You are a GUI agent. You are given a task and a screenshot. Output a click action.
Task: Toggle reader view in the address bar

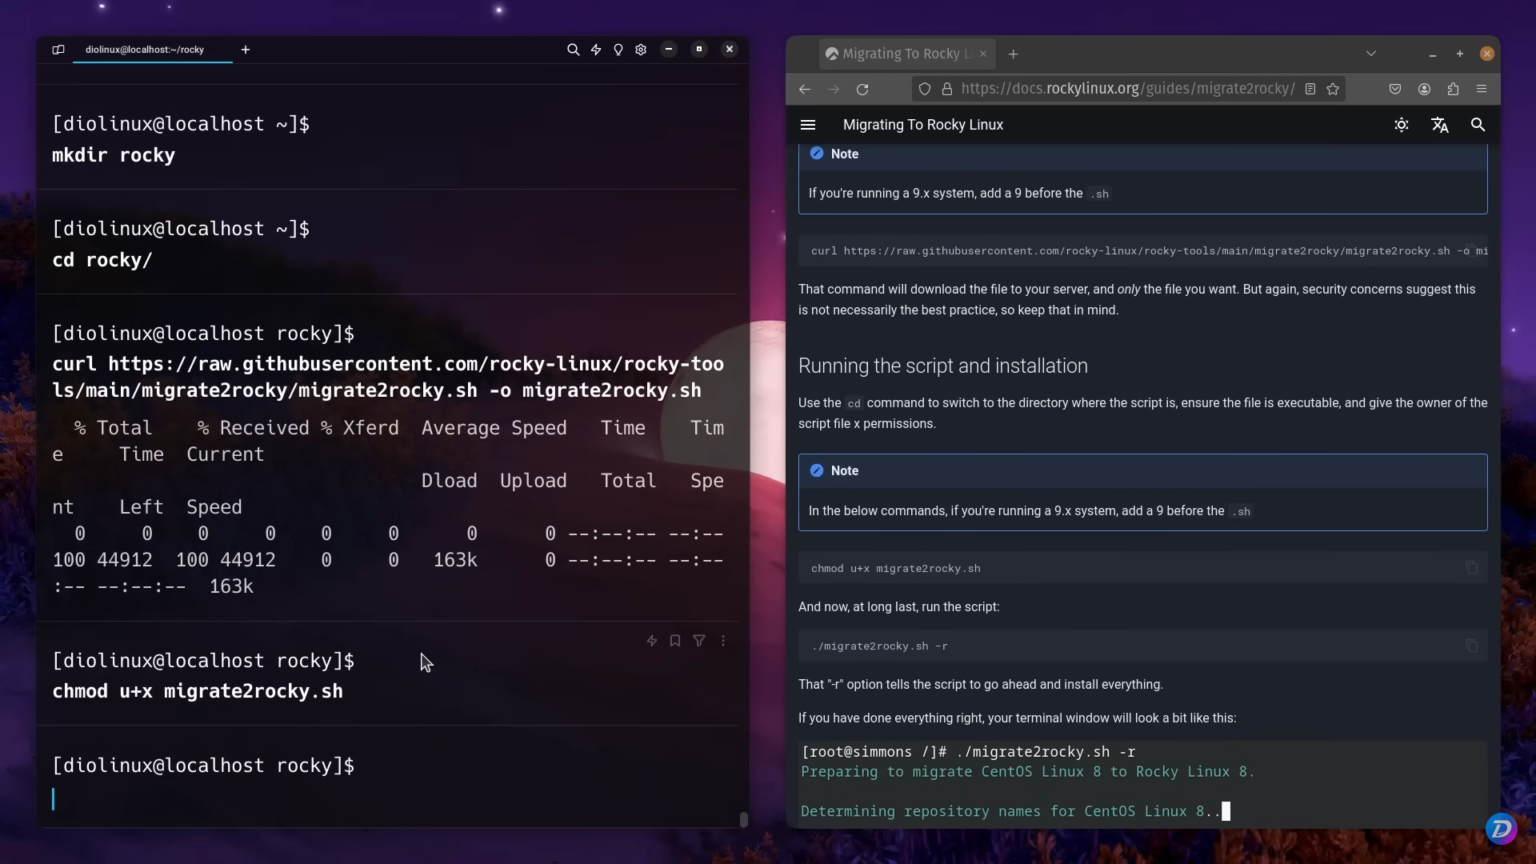tap(1310, 89)
